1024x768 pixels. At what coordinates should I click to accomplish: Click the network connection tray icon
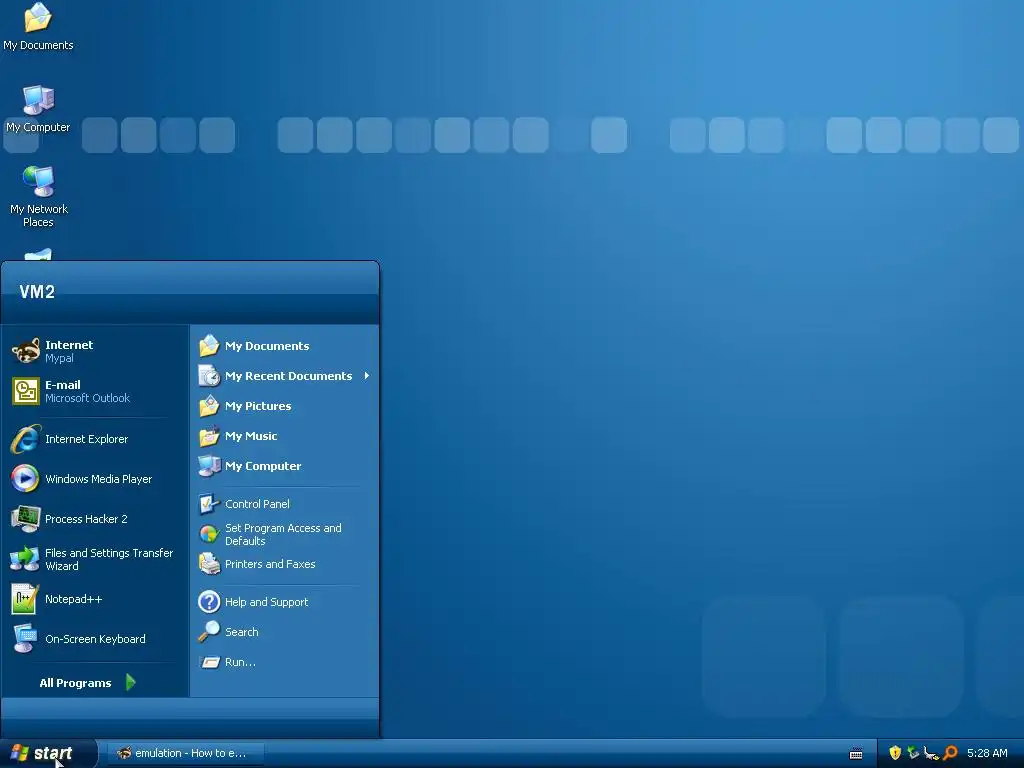pos(931,753)
